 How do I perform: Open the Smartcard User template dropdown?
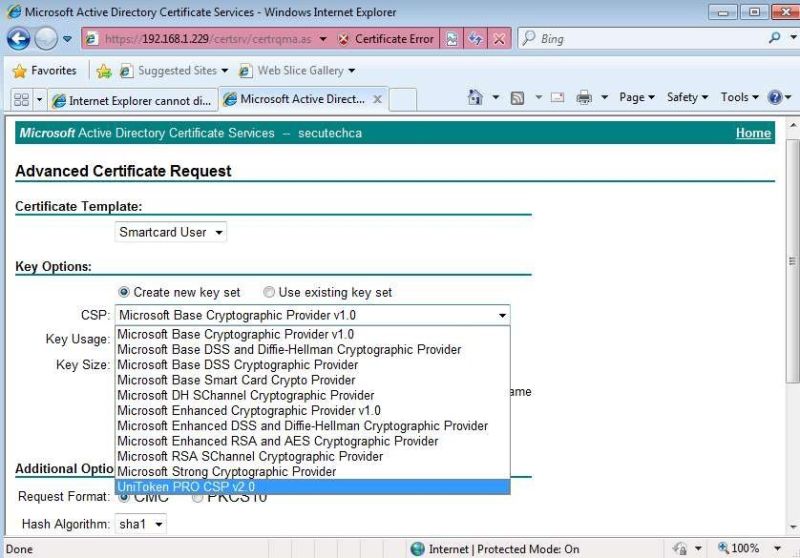click(170, 232)
